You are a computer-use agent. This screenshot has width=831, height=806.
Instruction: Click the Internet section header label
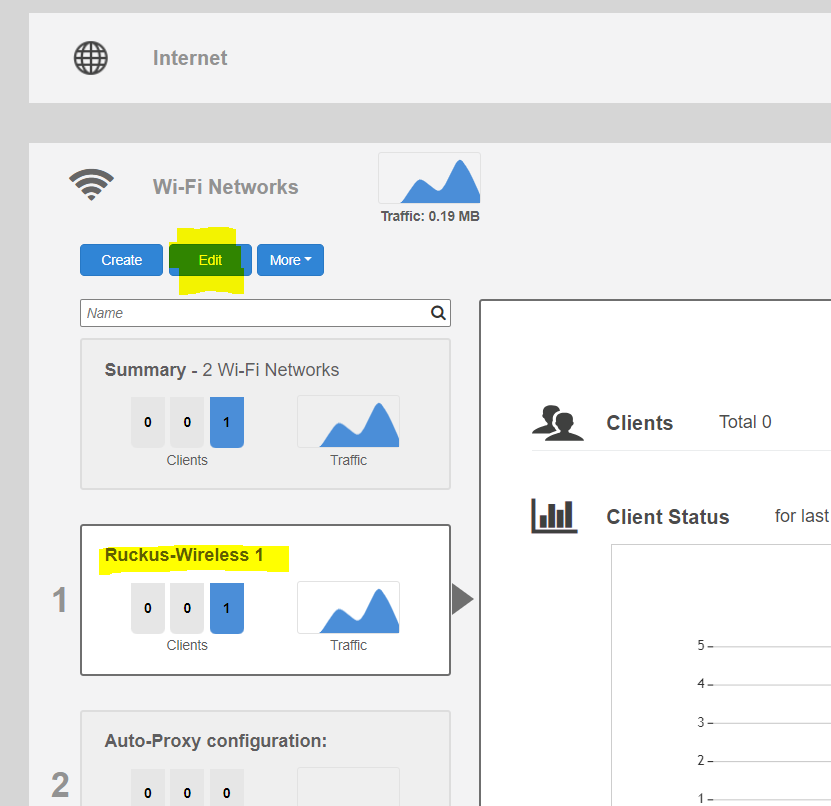(x=190, y=58)
